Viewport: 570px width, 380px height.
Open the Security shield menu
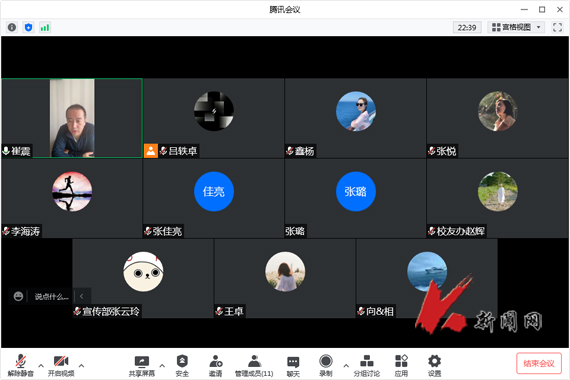pyautogui.click(x=182, y=365)
